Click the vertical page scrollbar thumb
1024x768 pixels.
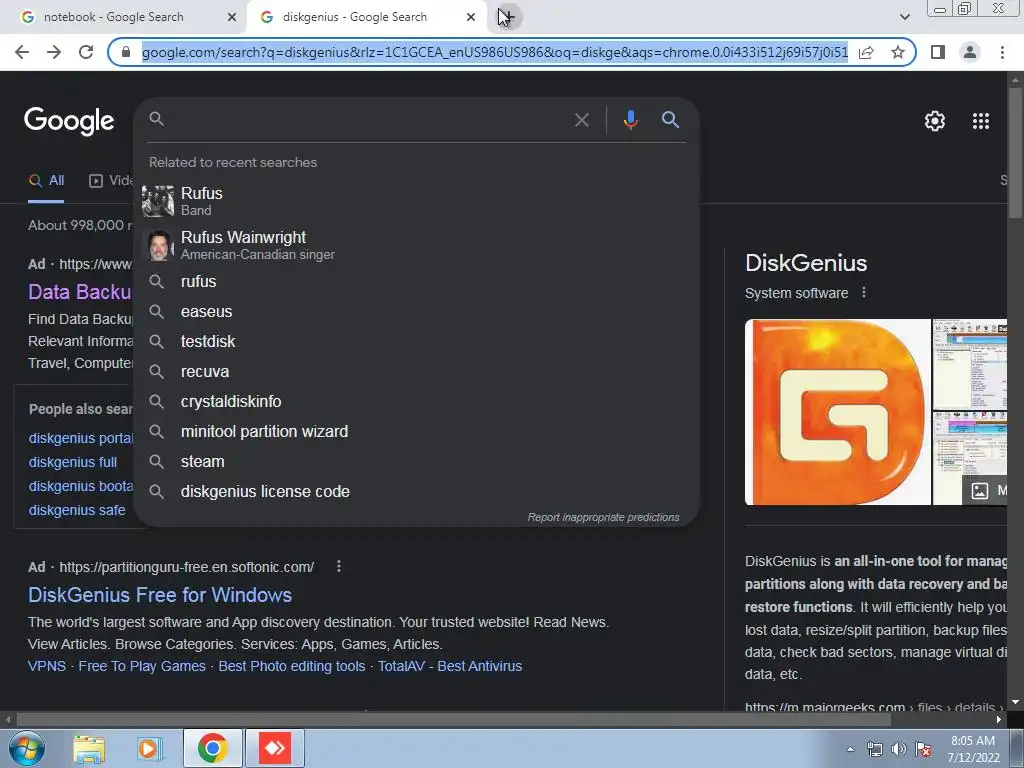click(1016, 152)
